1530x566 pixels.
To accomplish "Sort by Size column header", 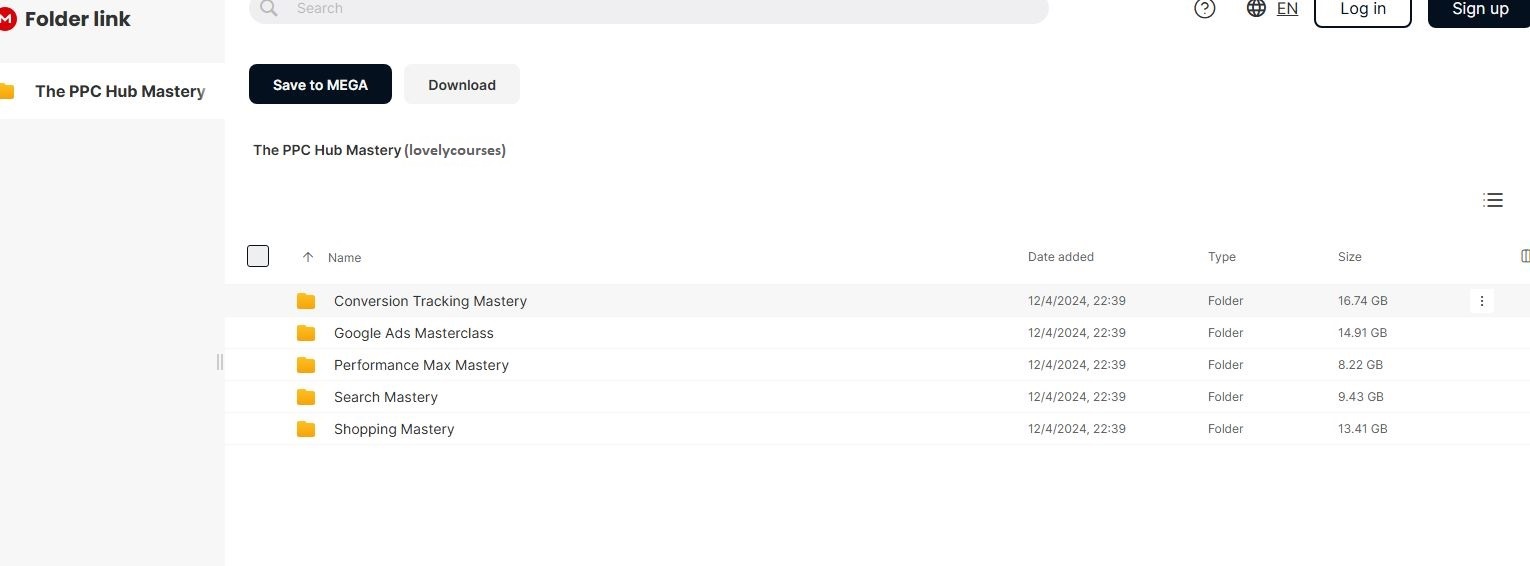I will 1349,257.
